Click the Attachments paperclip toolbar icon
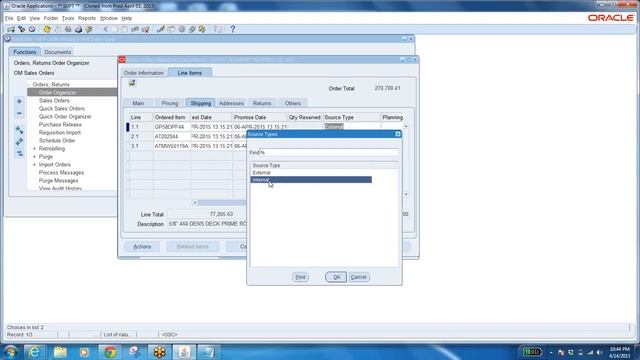 192,29
